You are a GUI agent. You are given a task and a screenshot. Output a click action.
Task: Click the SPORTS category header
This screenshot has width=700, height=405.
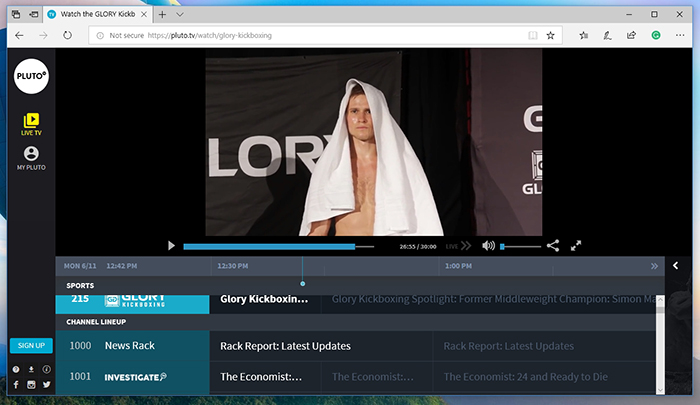pos(80,286)
